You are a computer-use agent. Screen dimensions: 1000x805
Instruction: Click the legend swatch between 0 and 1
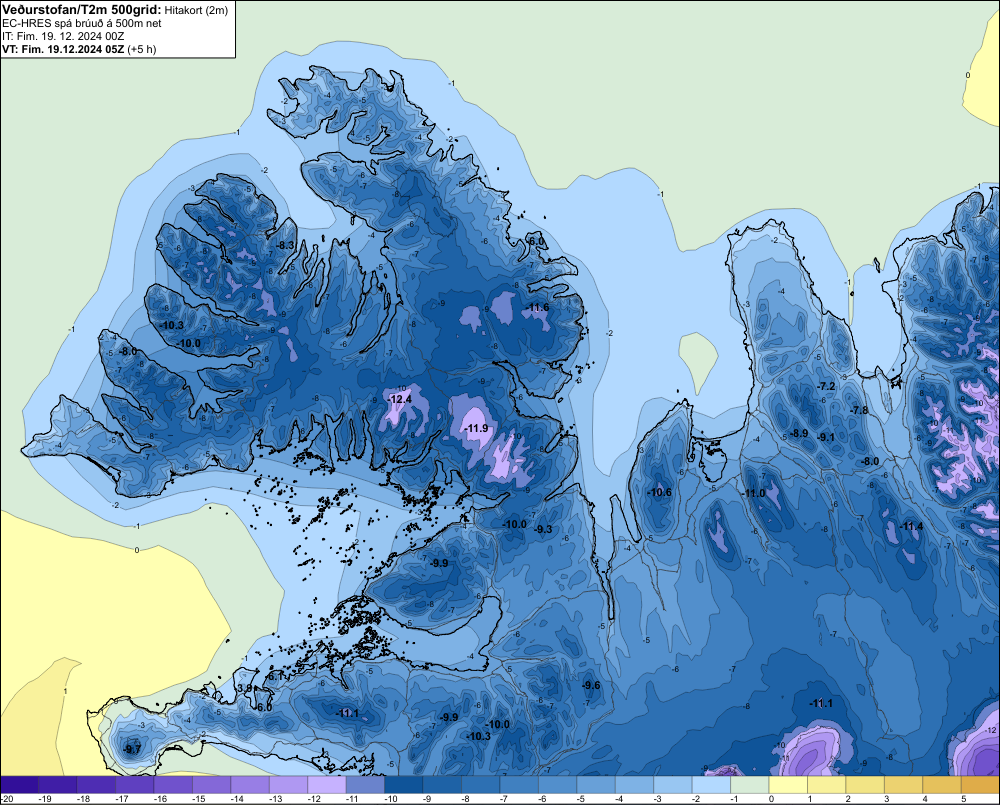click(x=788, y=785)
